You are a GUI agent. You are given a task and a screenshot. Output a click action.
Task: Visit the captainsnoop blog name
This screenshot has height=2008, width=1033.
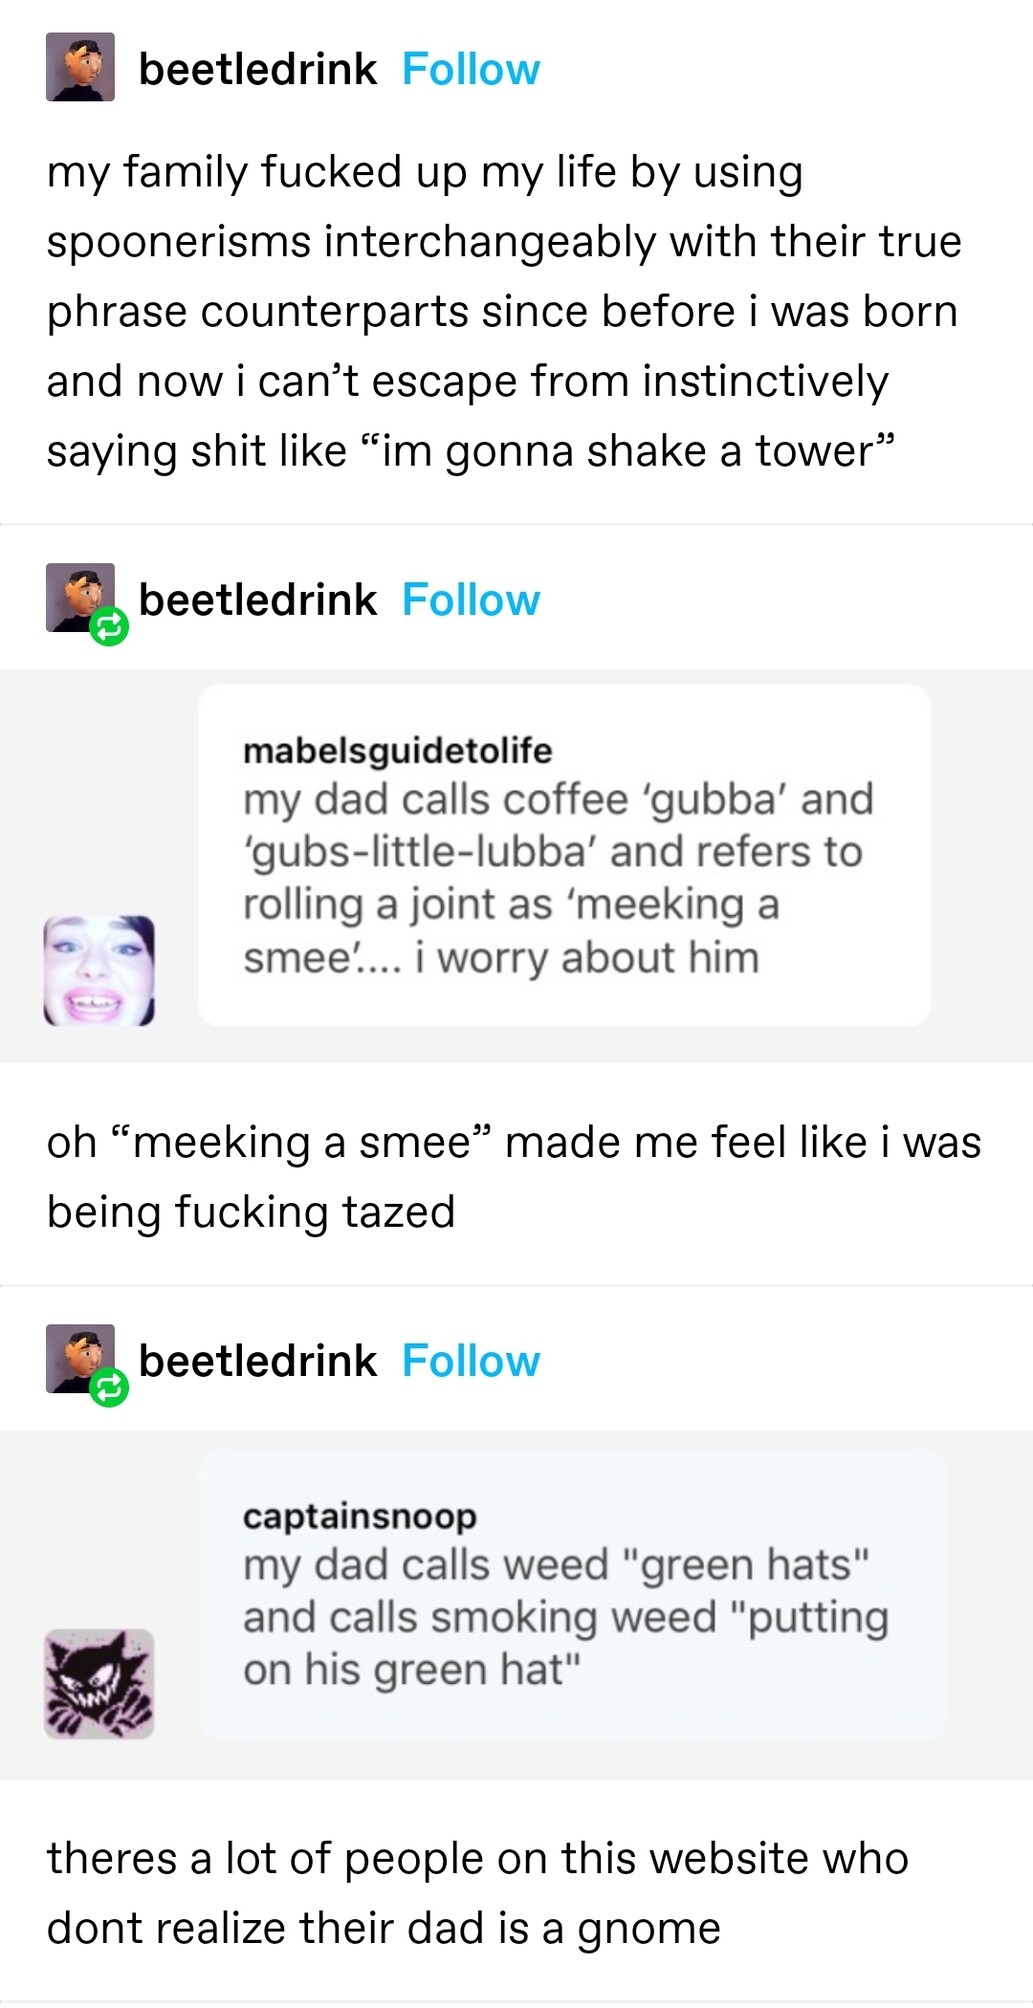click(x=359, y=1516)
